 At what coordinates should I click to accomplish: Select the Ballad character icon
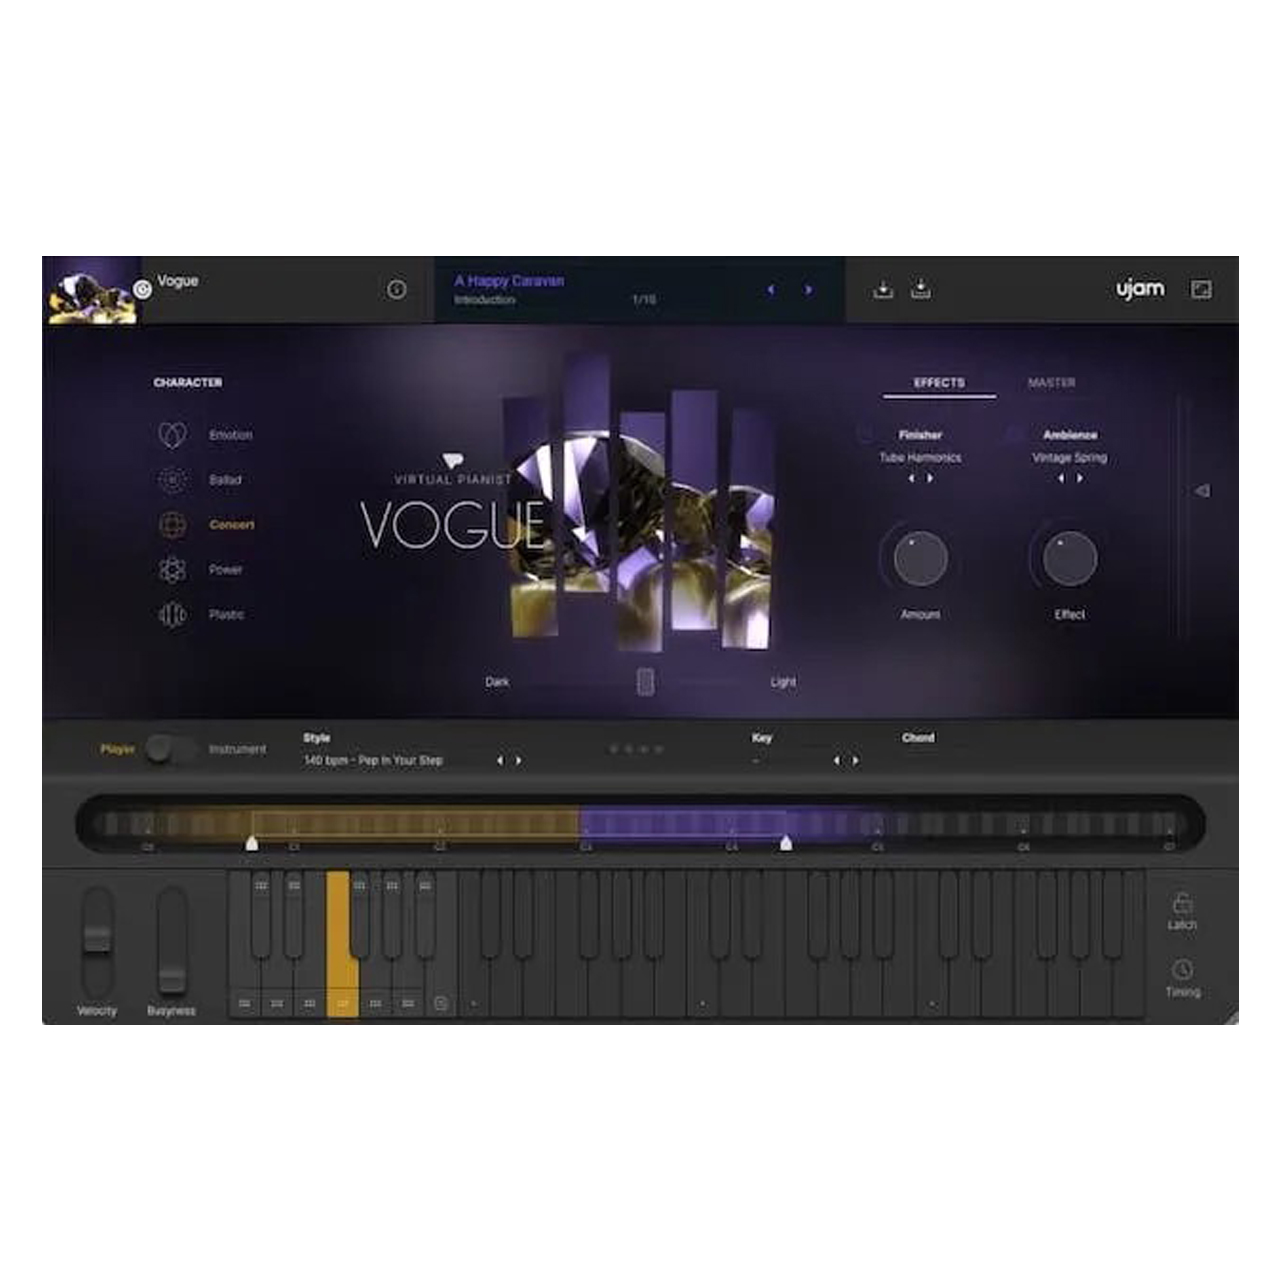(x=172, y=480)
